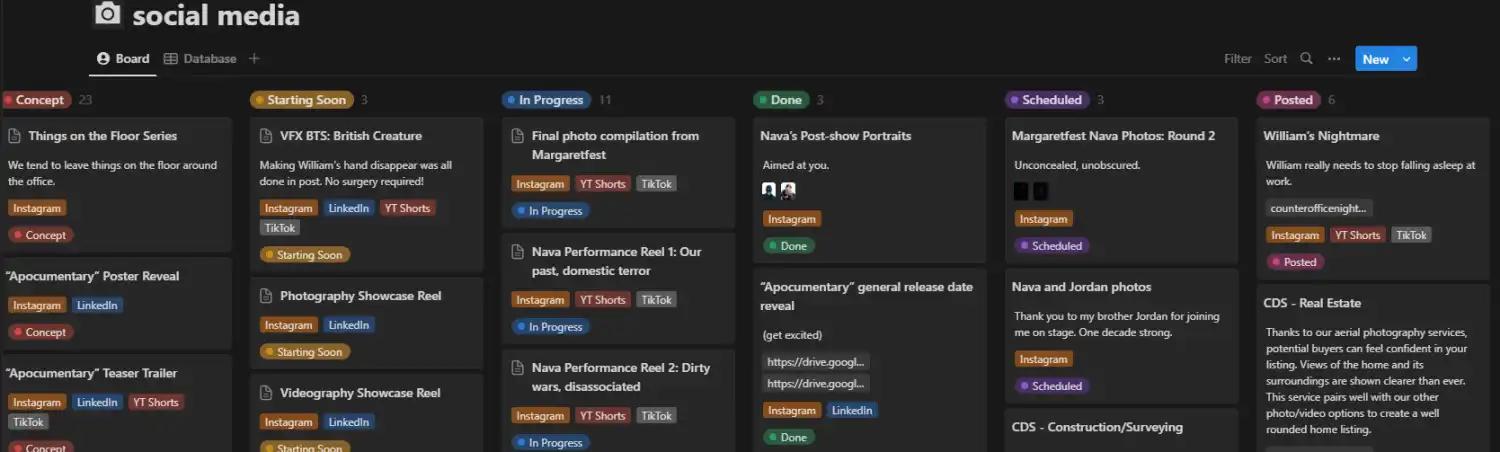Image resolution: width=1500 pixels, height=452 pixels.
Task: Click YT Shorts tag on Teaser Trailer card
Action: click(156, 402)
